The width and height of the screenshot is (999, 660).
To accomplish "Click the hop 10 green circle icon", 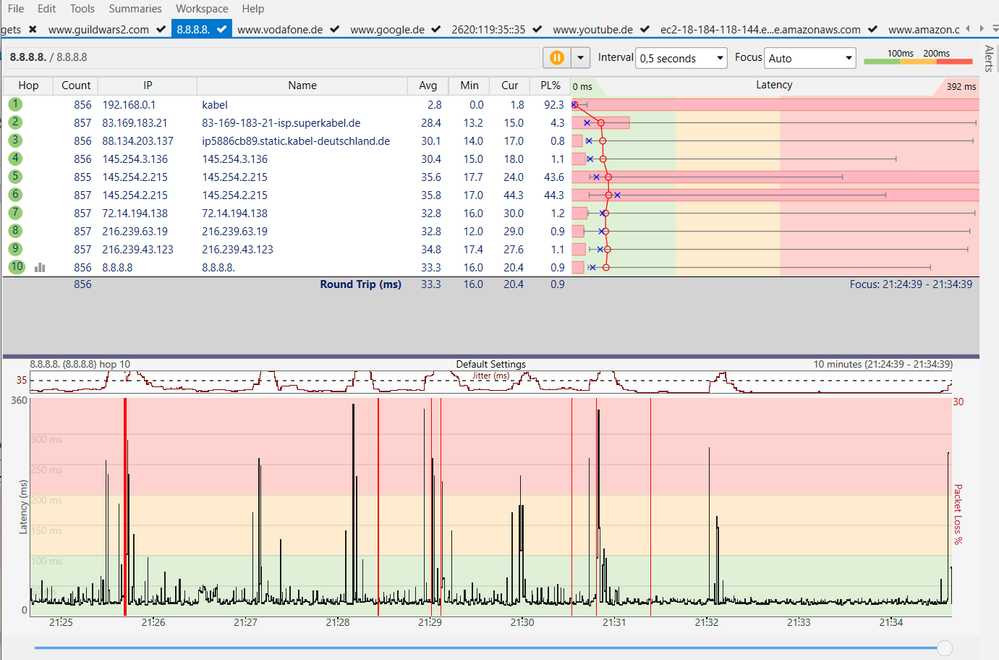I will [16, 268].
